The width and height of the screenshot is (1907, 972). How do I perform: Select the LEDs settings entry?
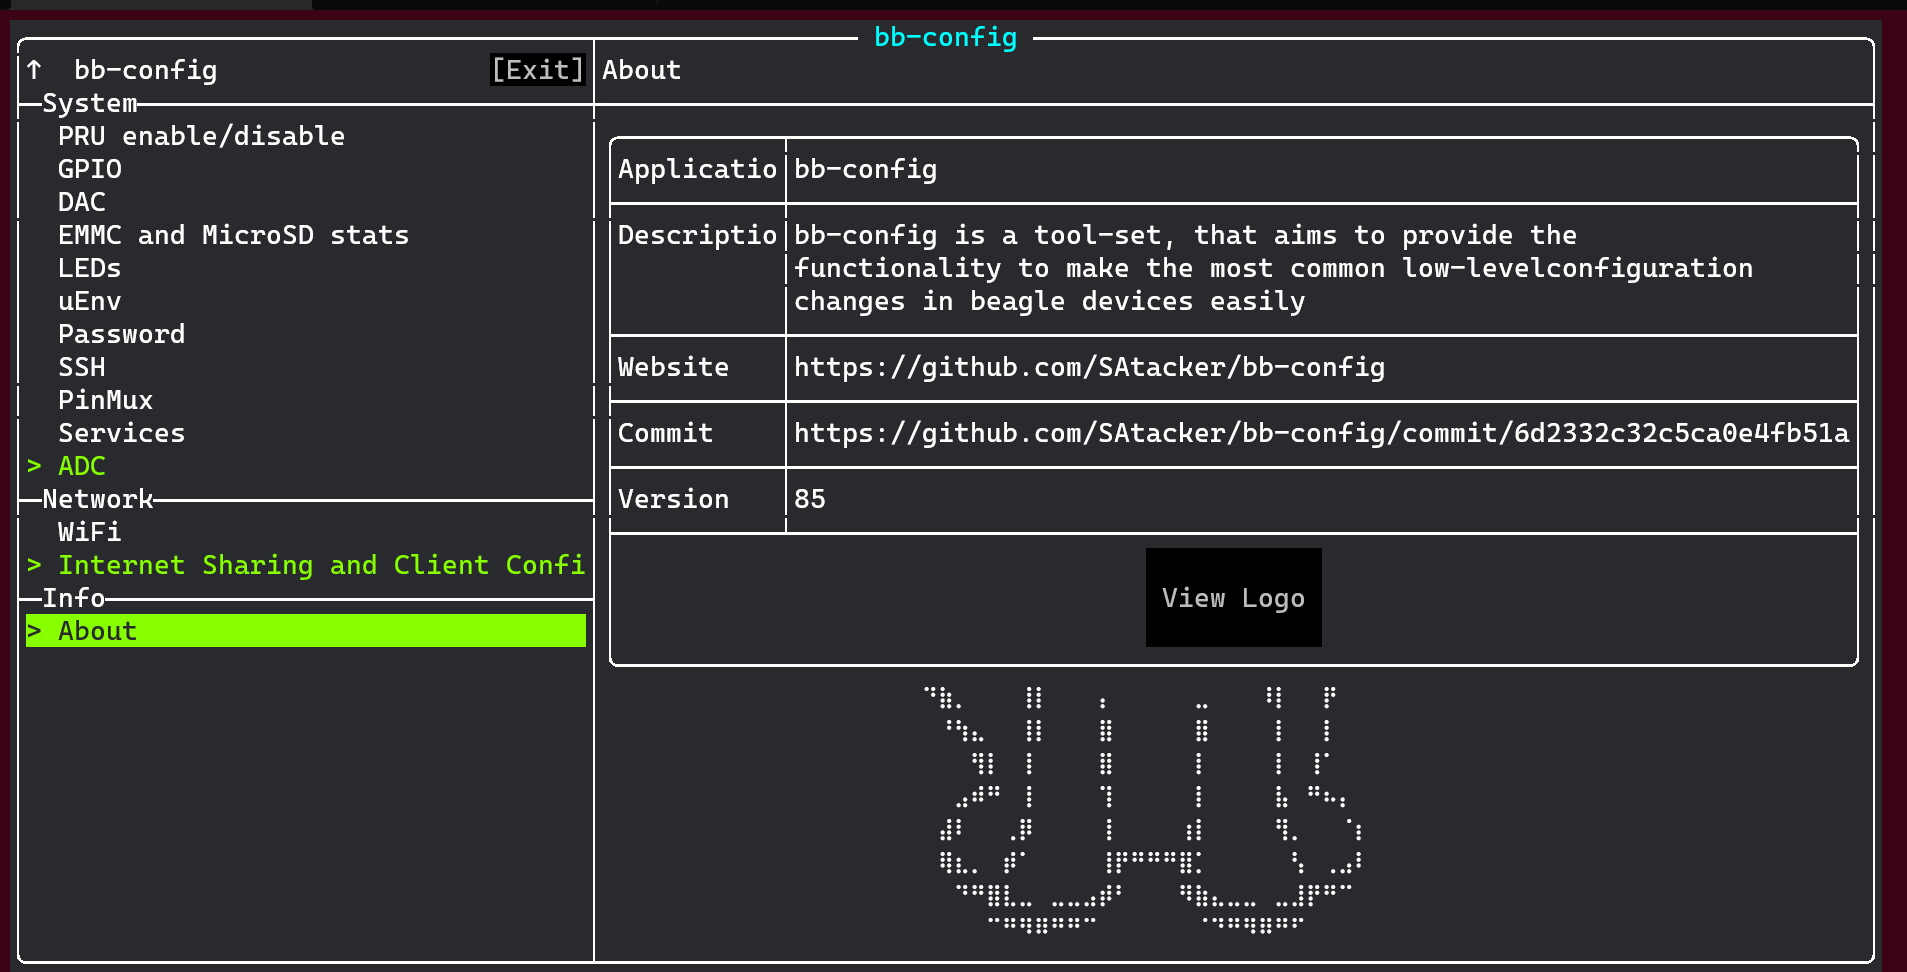pyautogui.click(x=88, y=268)
